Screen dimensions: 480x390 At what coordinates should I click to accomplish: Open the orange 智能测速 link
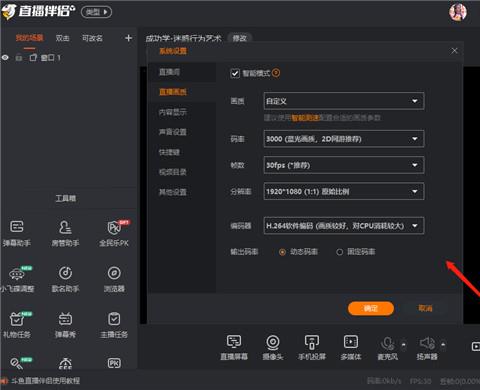tap(305, 118)
